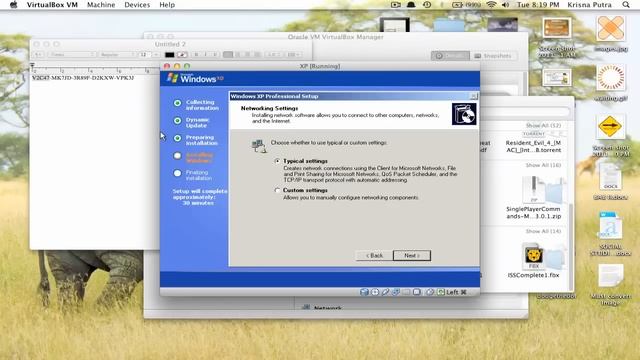Click the network computers icon in setup dialog
Viewport: 640px width, 360px height.
(x=259, y=146)
